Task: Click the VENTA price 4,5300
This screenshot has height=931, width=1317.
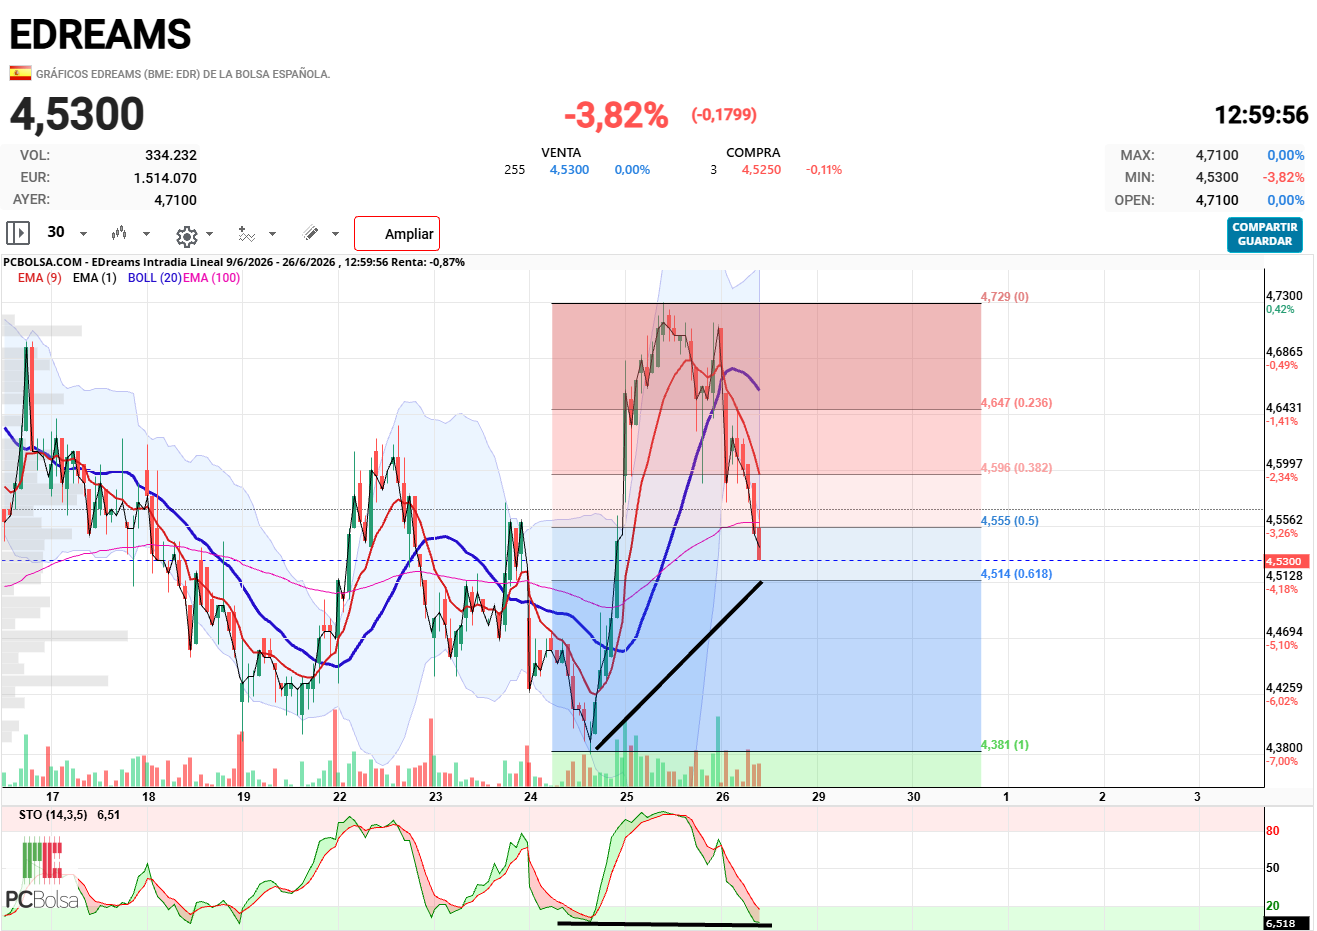Action: [569, 170]
